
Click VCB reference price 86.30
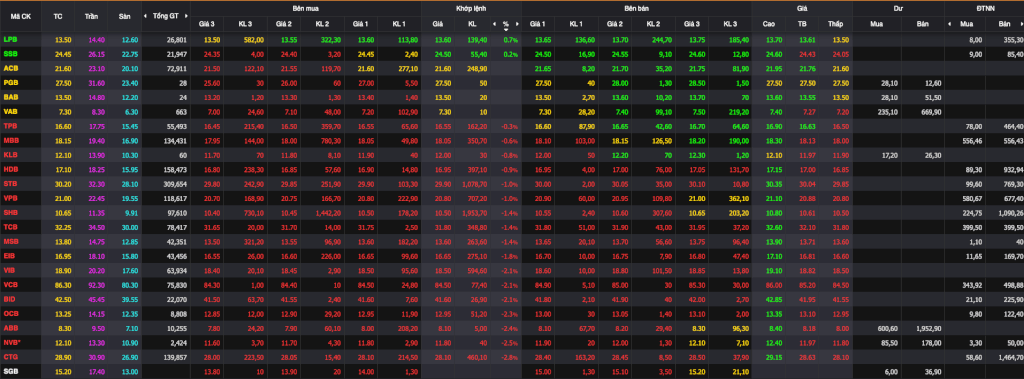(x=63, y=284)
